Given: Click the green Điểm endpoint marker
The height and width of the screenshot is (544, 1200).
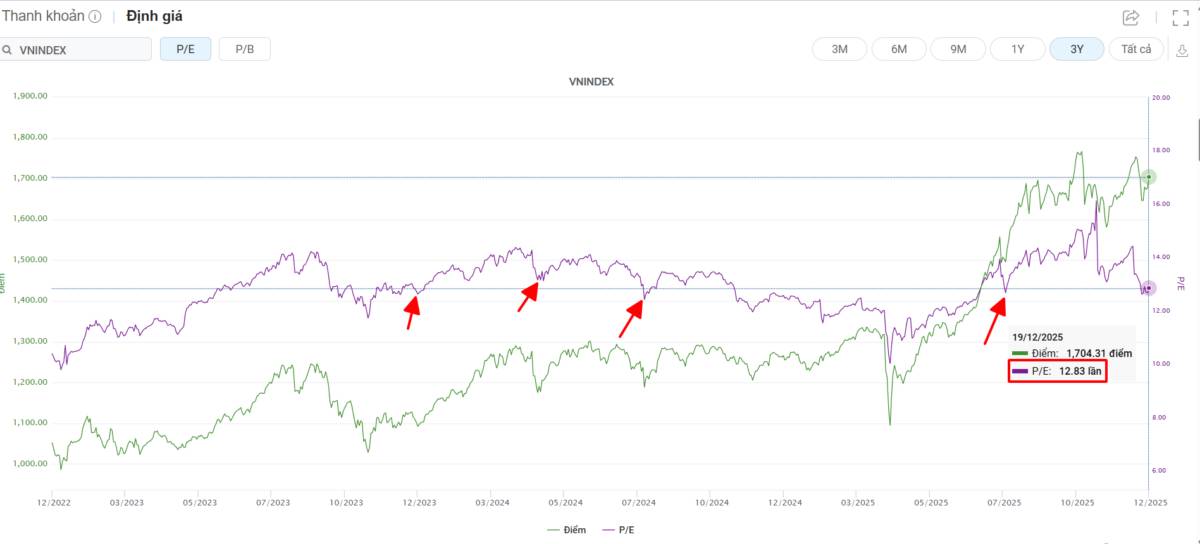Looking at the screenshot, I should point(1150,177).
